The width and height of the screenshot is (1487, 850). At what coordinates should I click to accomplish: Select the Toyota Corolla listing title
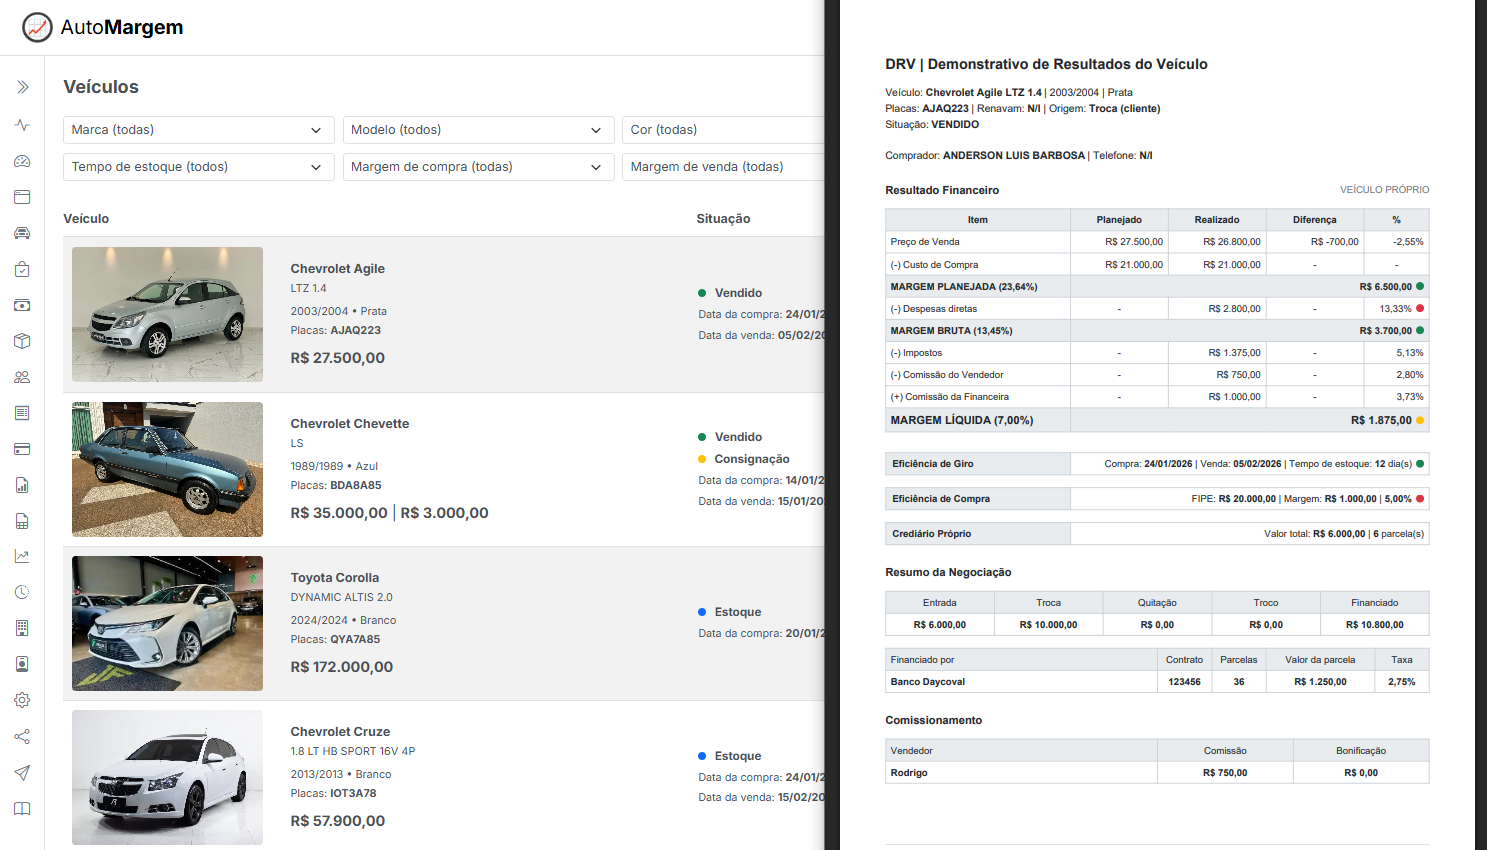(335, 577)
